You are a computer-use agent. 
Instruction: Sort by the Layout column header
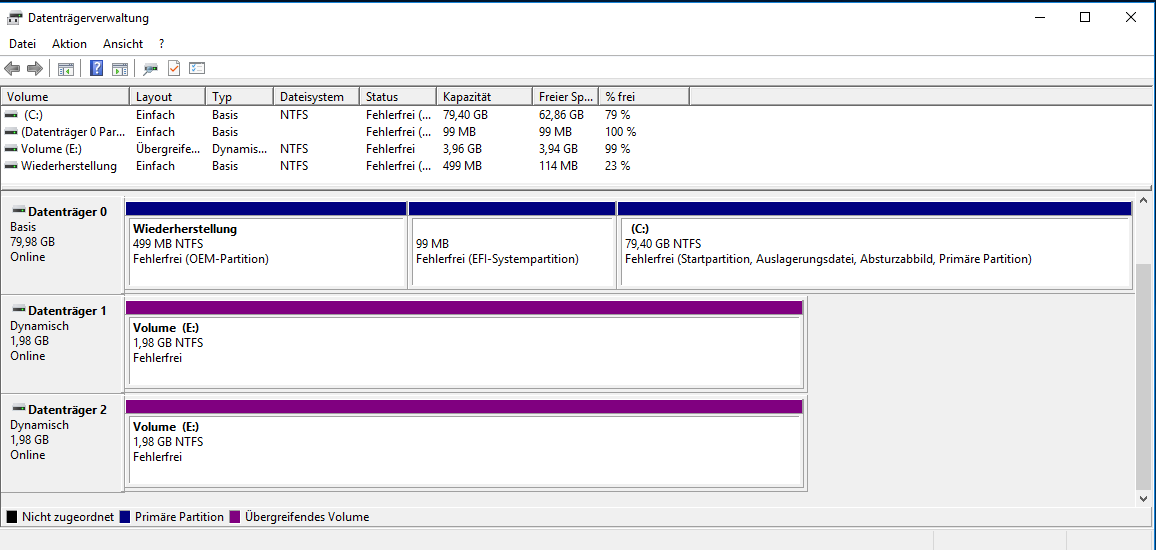pyautogui.click(x=167, y=97)
